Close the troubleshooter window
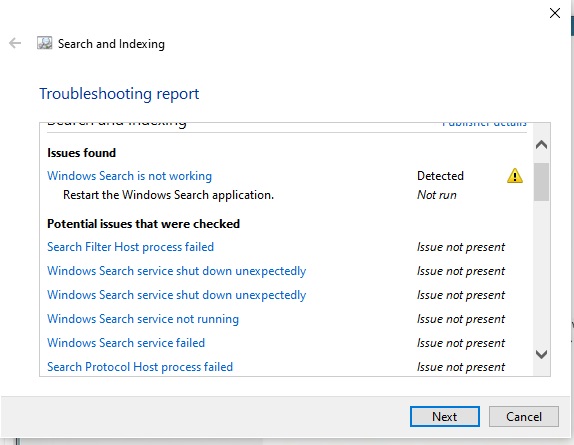Screen dimensions: 574x445 (555, 13)
